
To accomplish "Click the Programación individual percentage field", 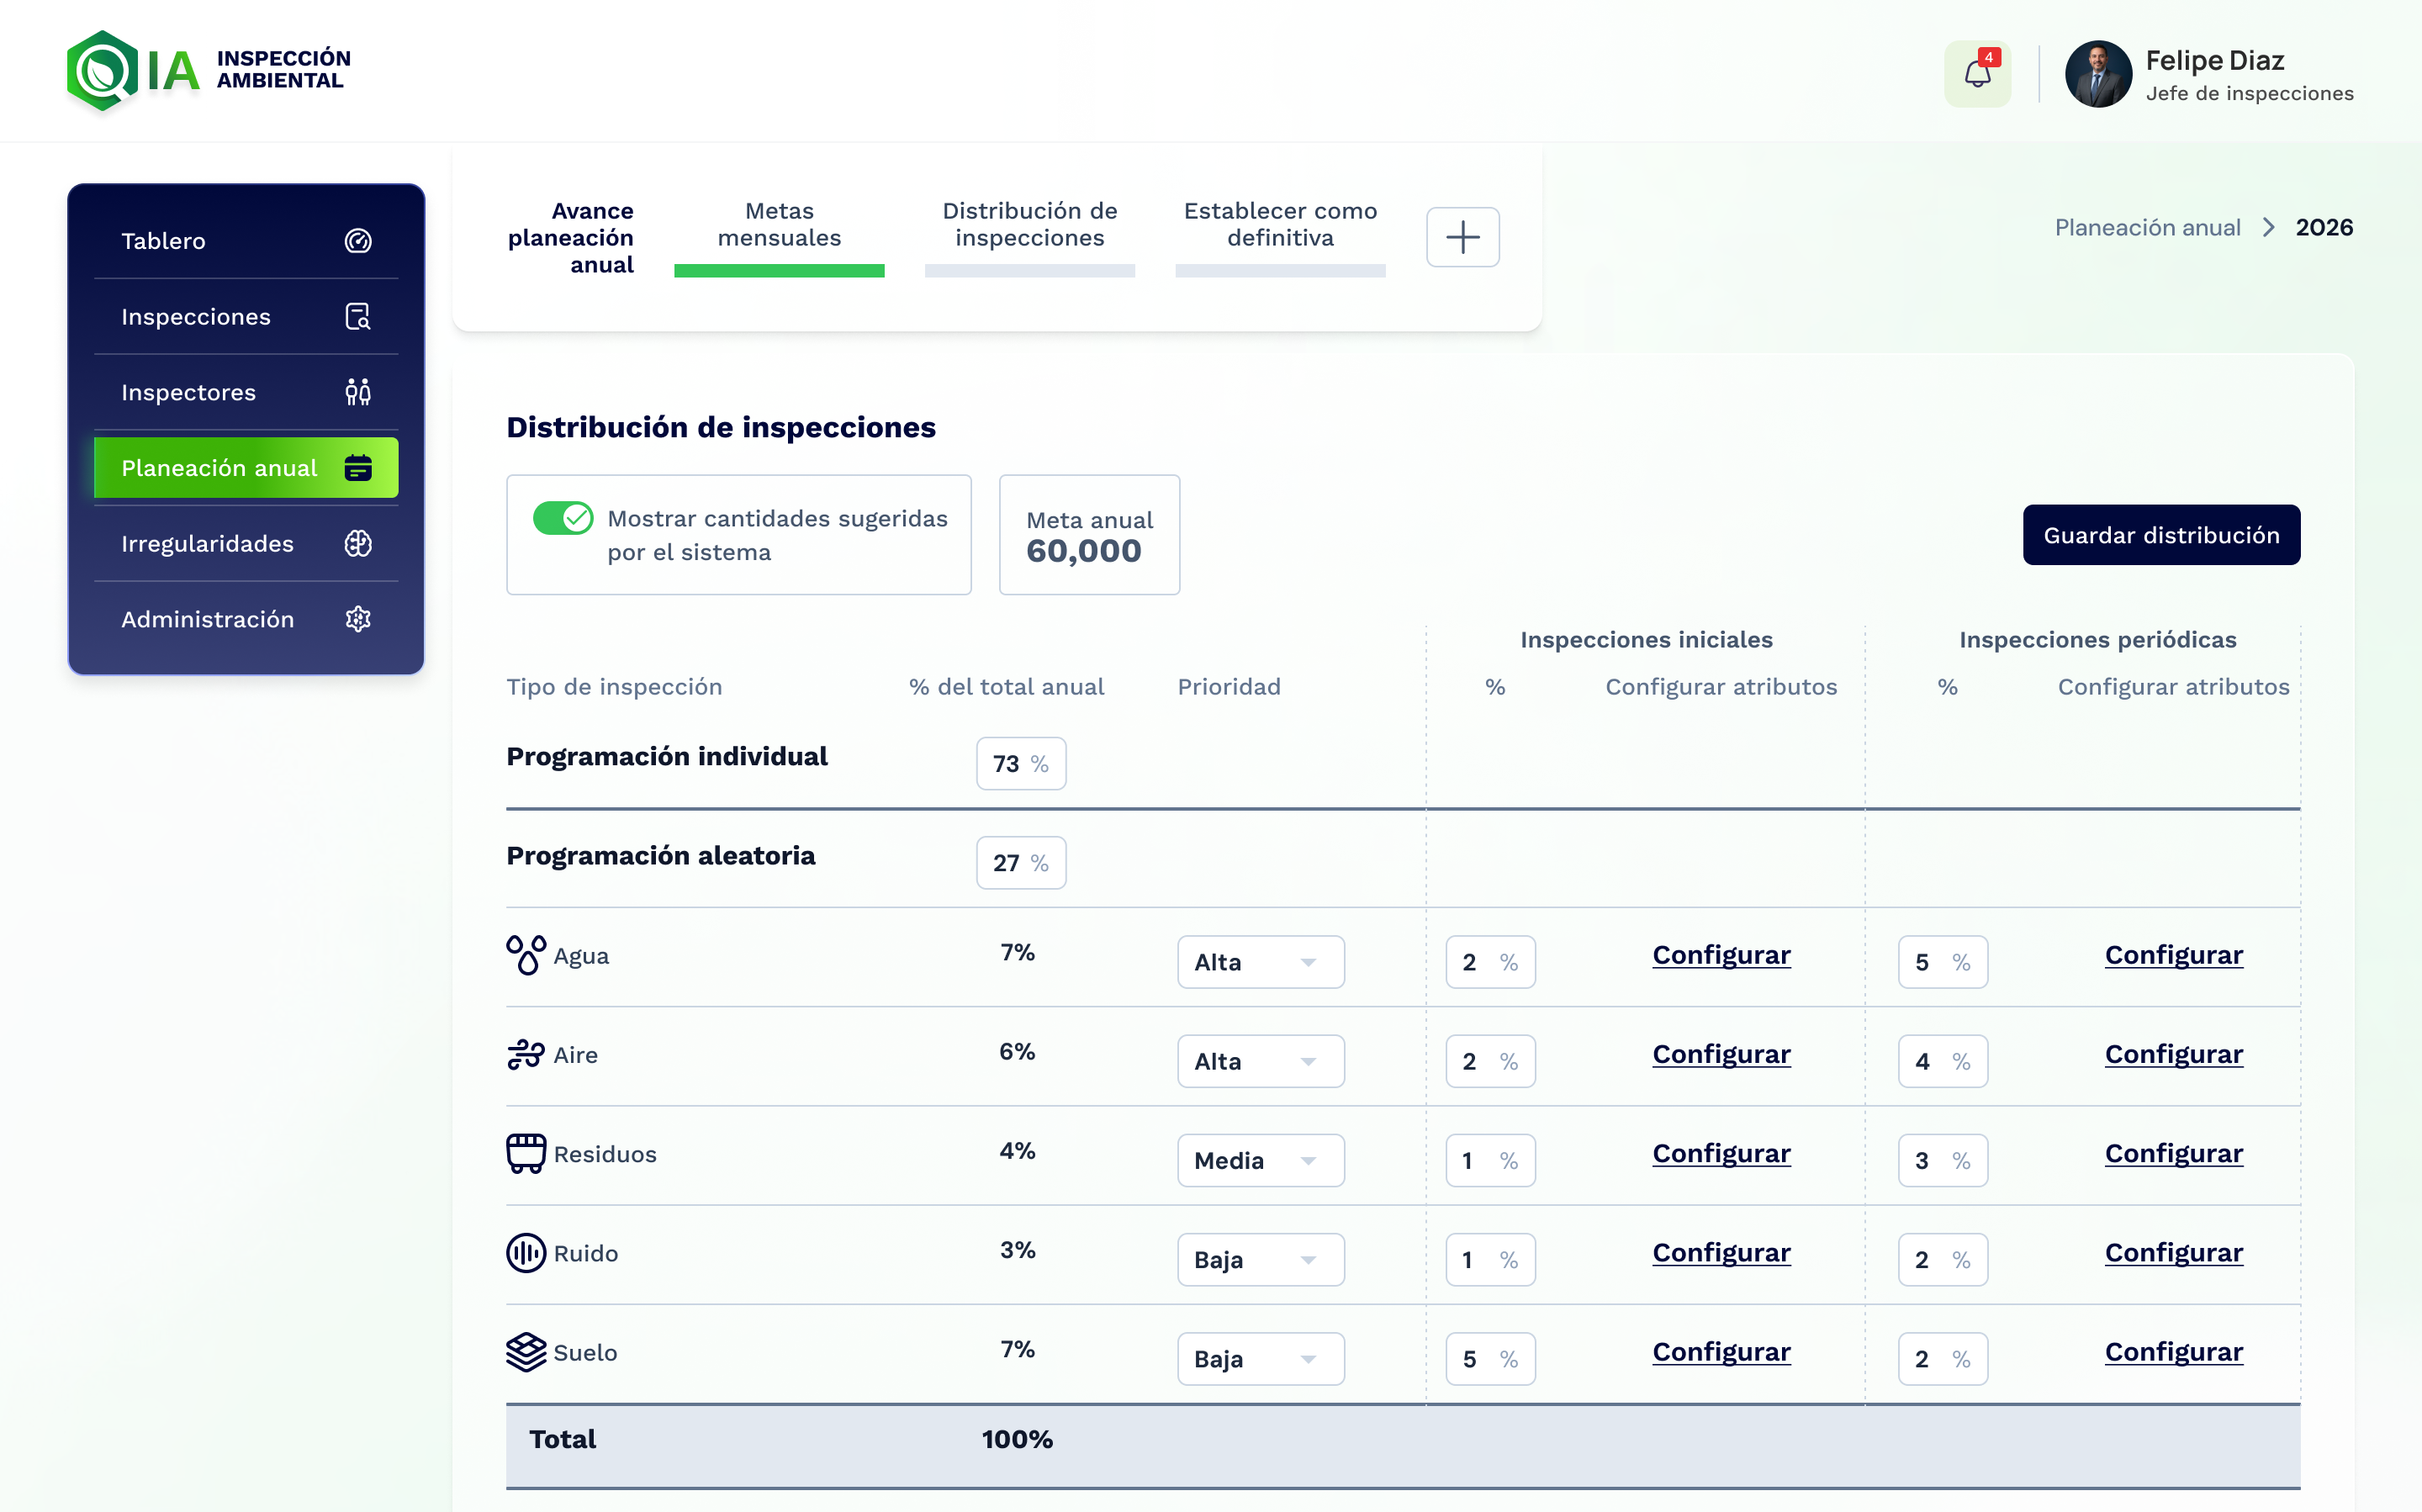I will click(x=1020, y=764).
